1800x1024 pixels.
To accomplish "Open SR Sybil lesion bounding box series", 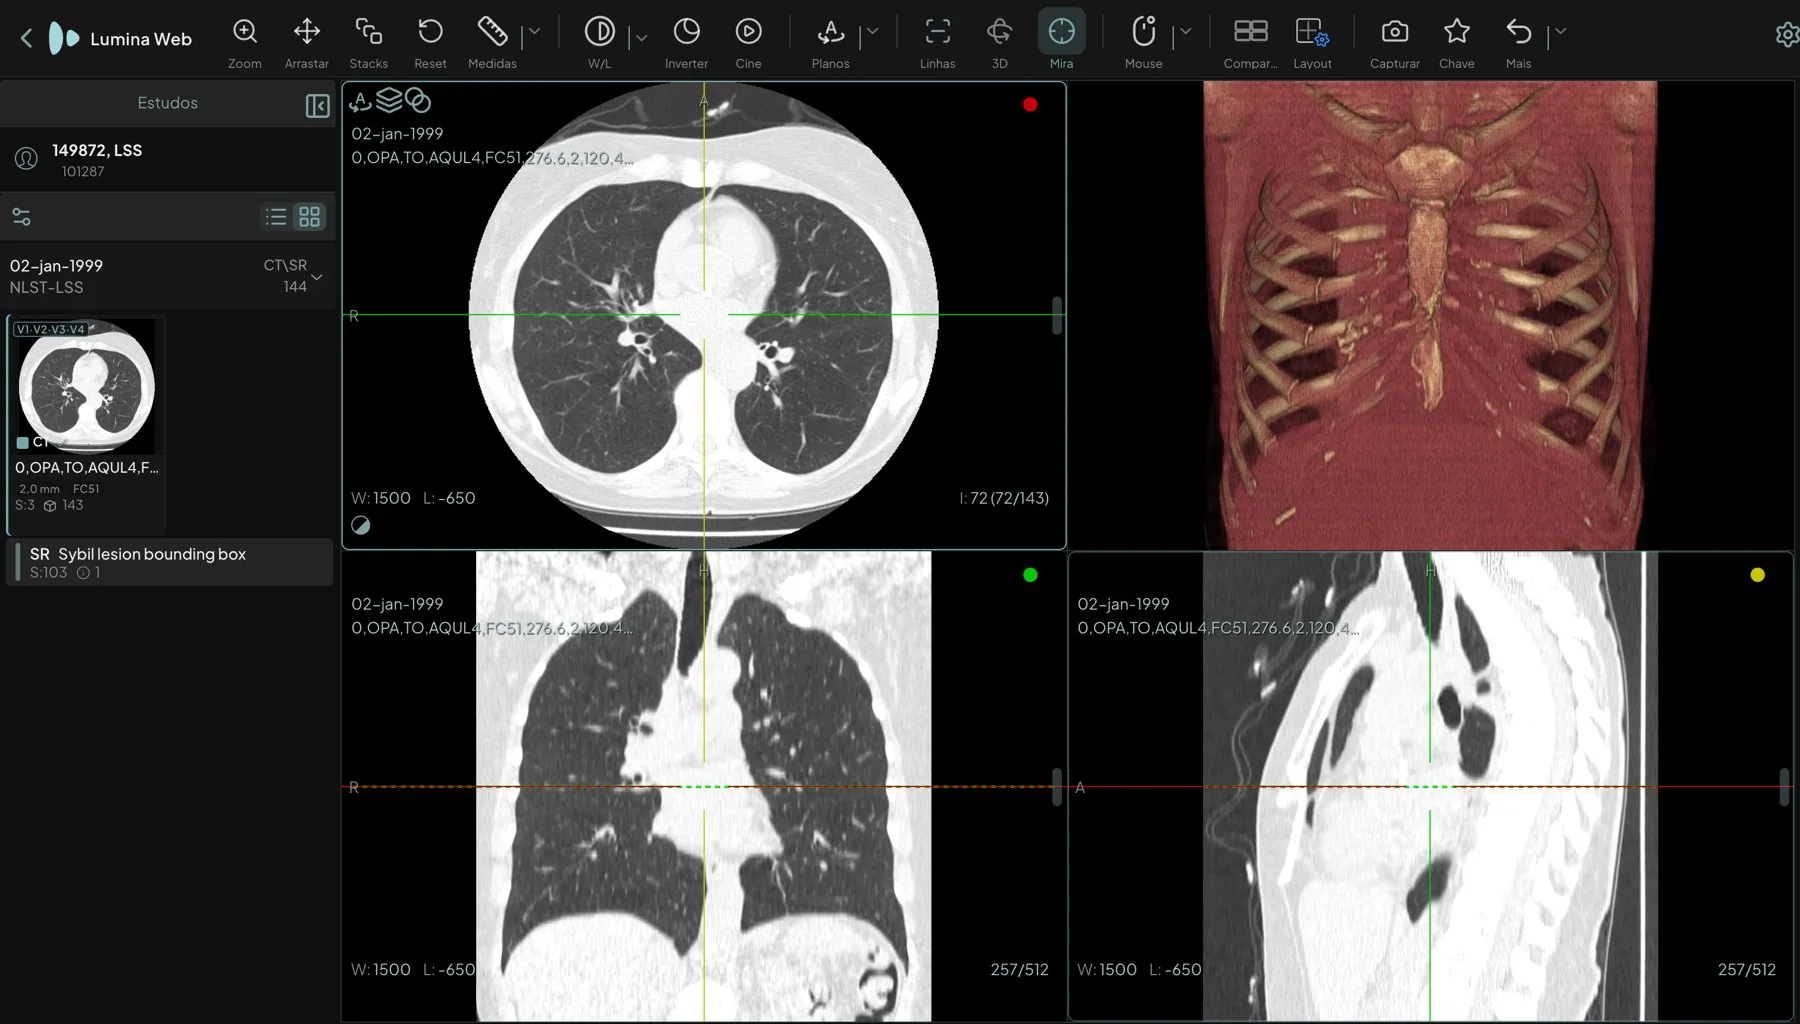I will 170,562.
